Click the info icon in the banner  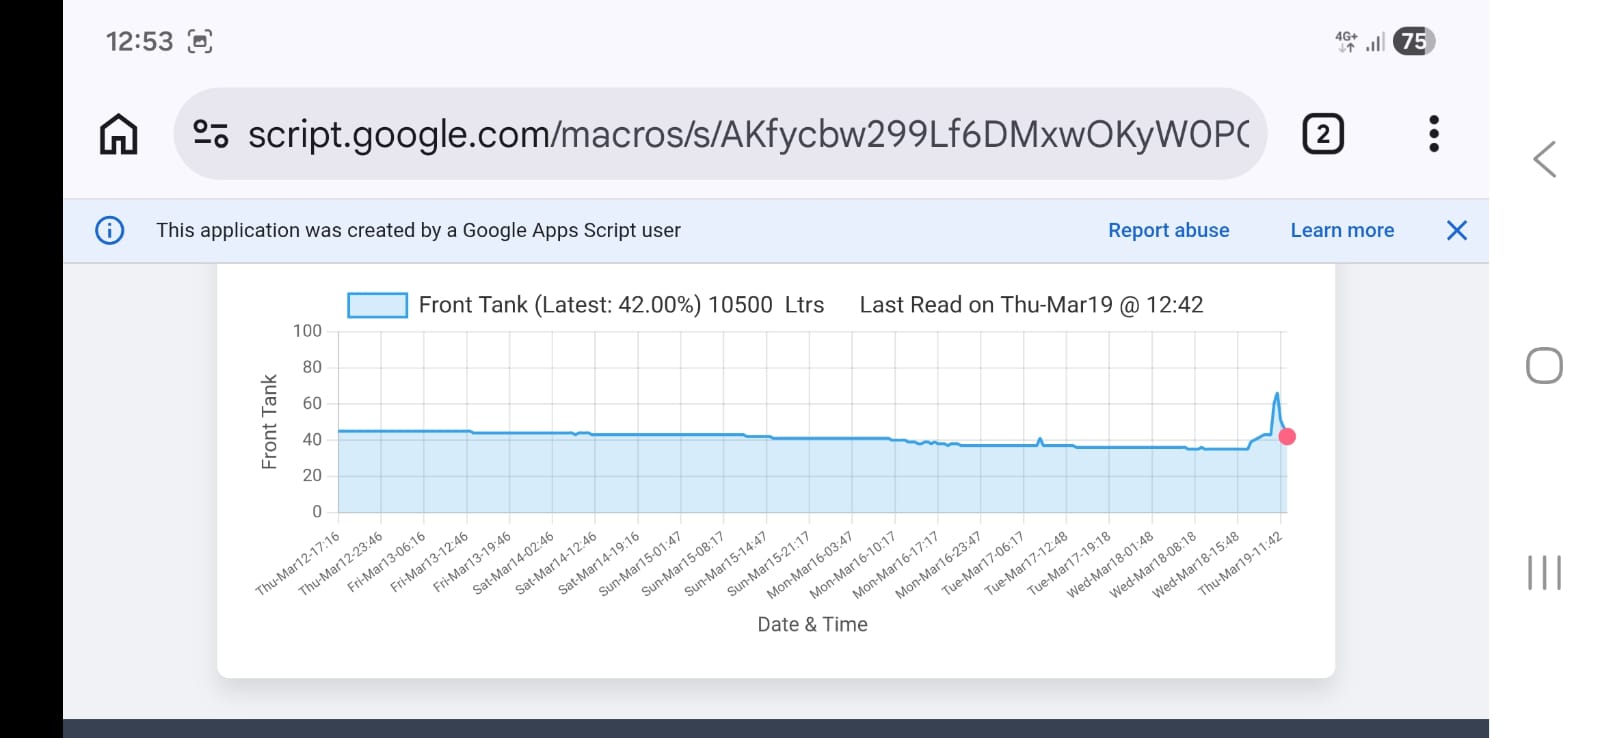click(x=110, y=231)
